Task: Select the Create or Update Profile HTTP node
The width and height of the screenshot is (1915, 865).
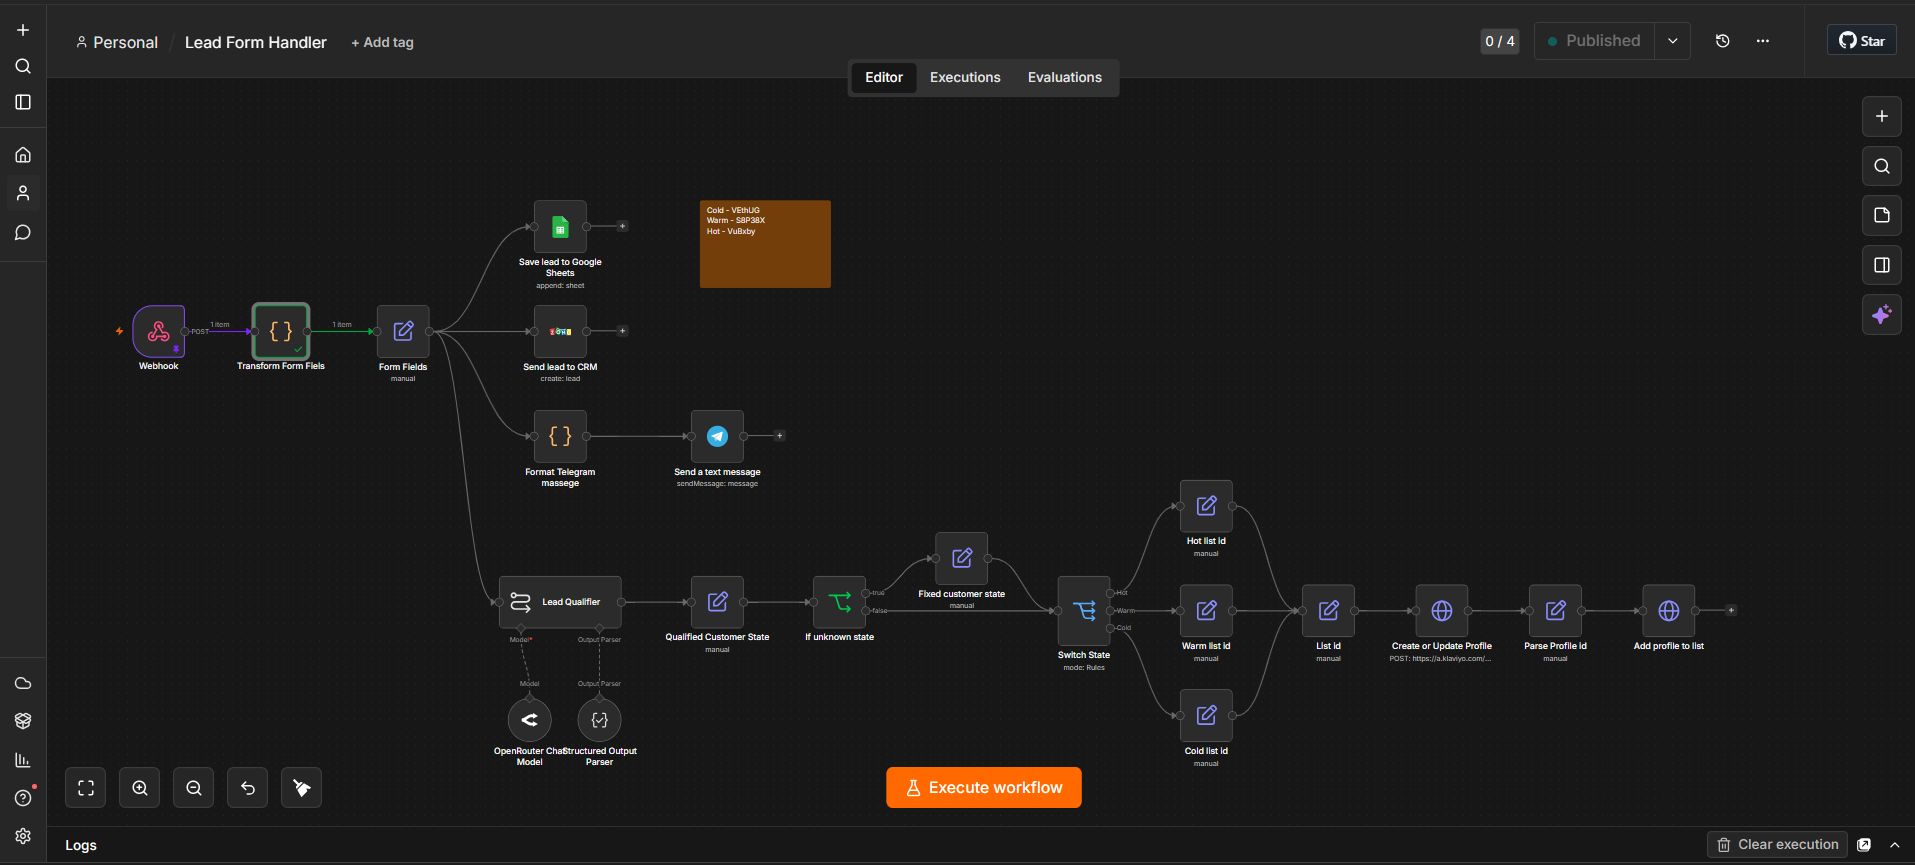Action: click(1441, 611)
